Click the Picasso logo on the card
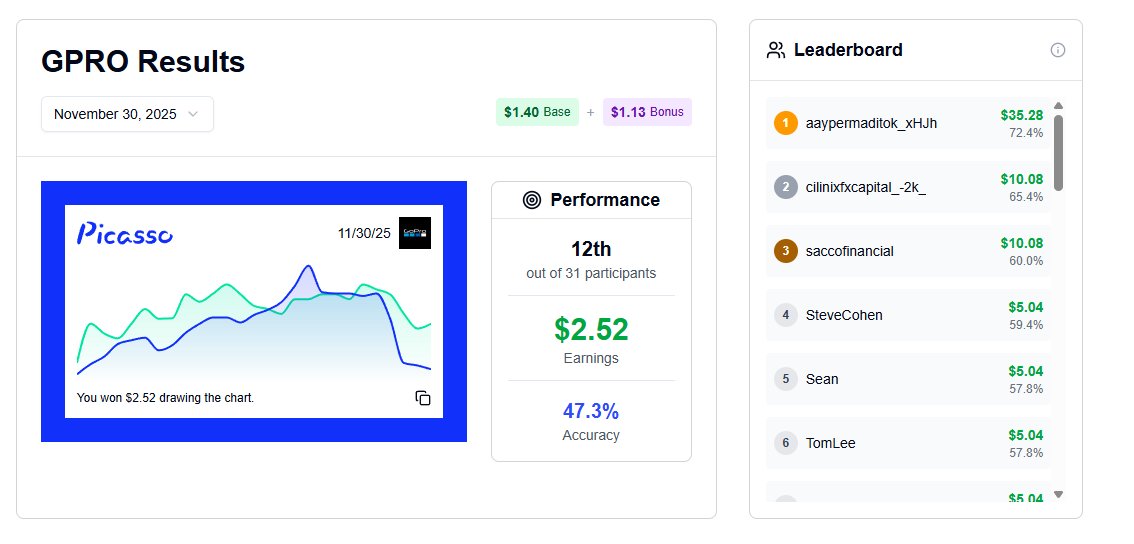 coord(125,233)
